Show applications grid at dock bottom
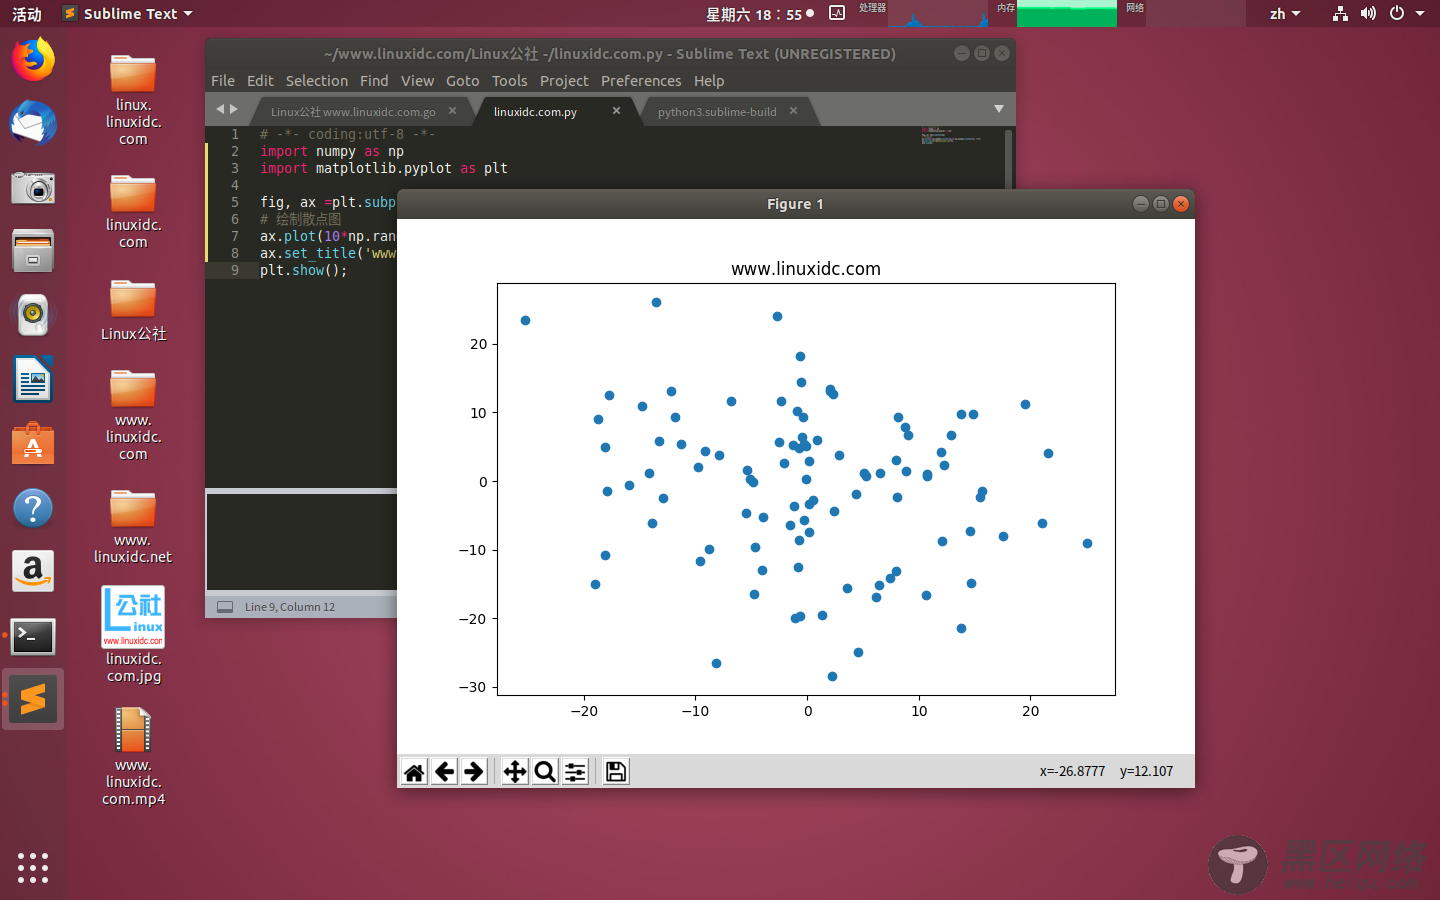Image resolution: width=1440 pixels, height=900 pixels. [33, 867]
